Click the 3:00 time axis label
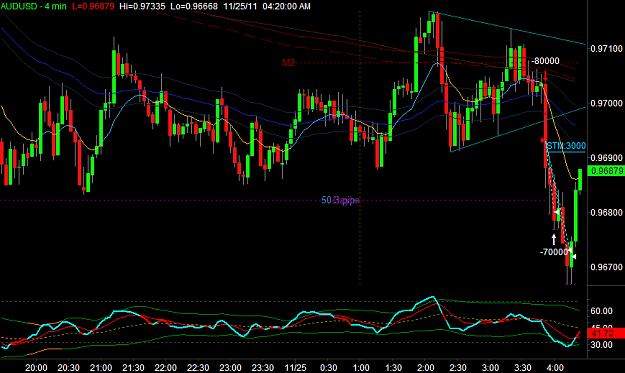 [x=490, y=367]
